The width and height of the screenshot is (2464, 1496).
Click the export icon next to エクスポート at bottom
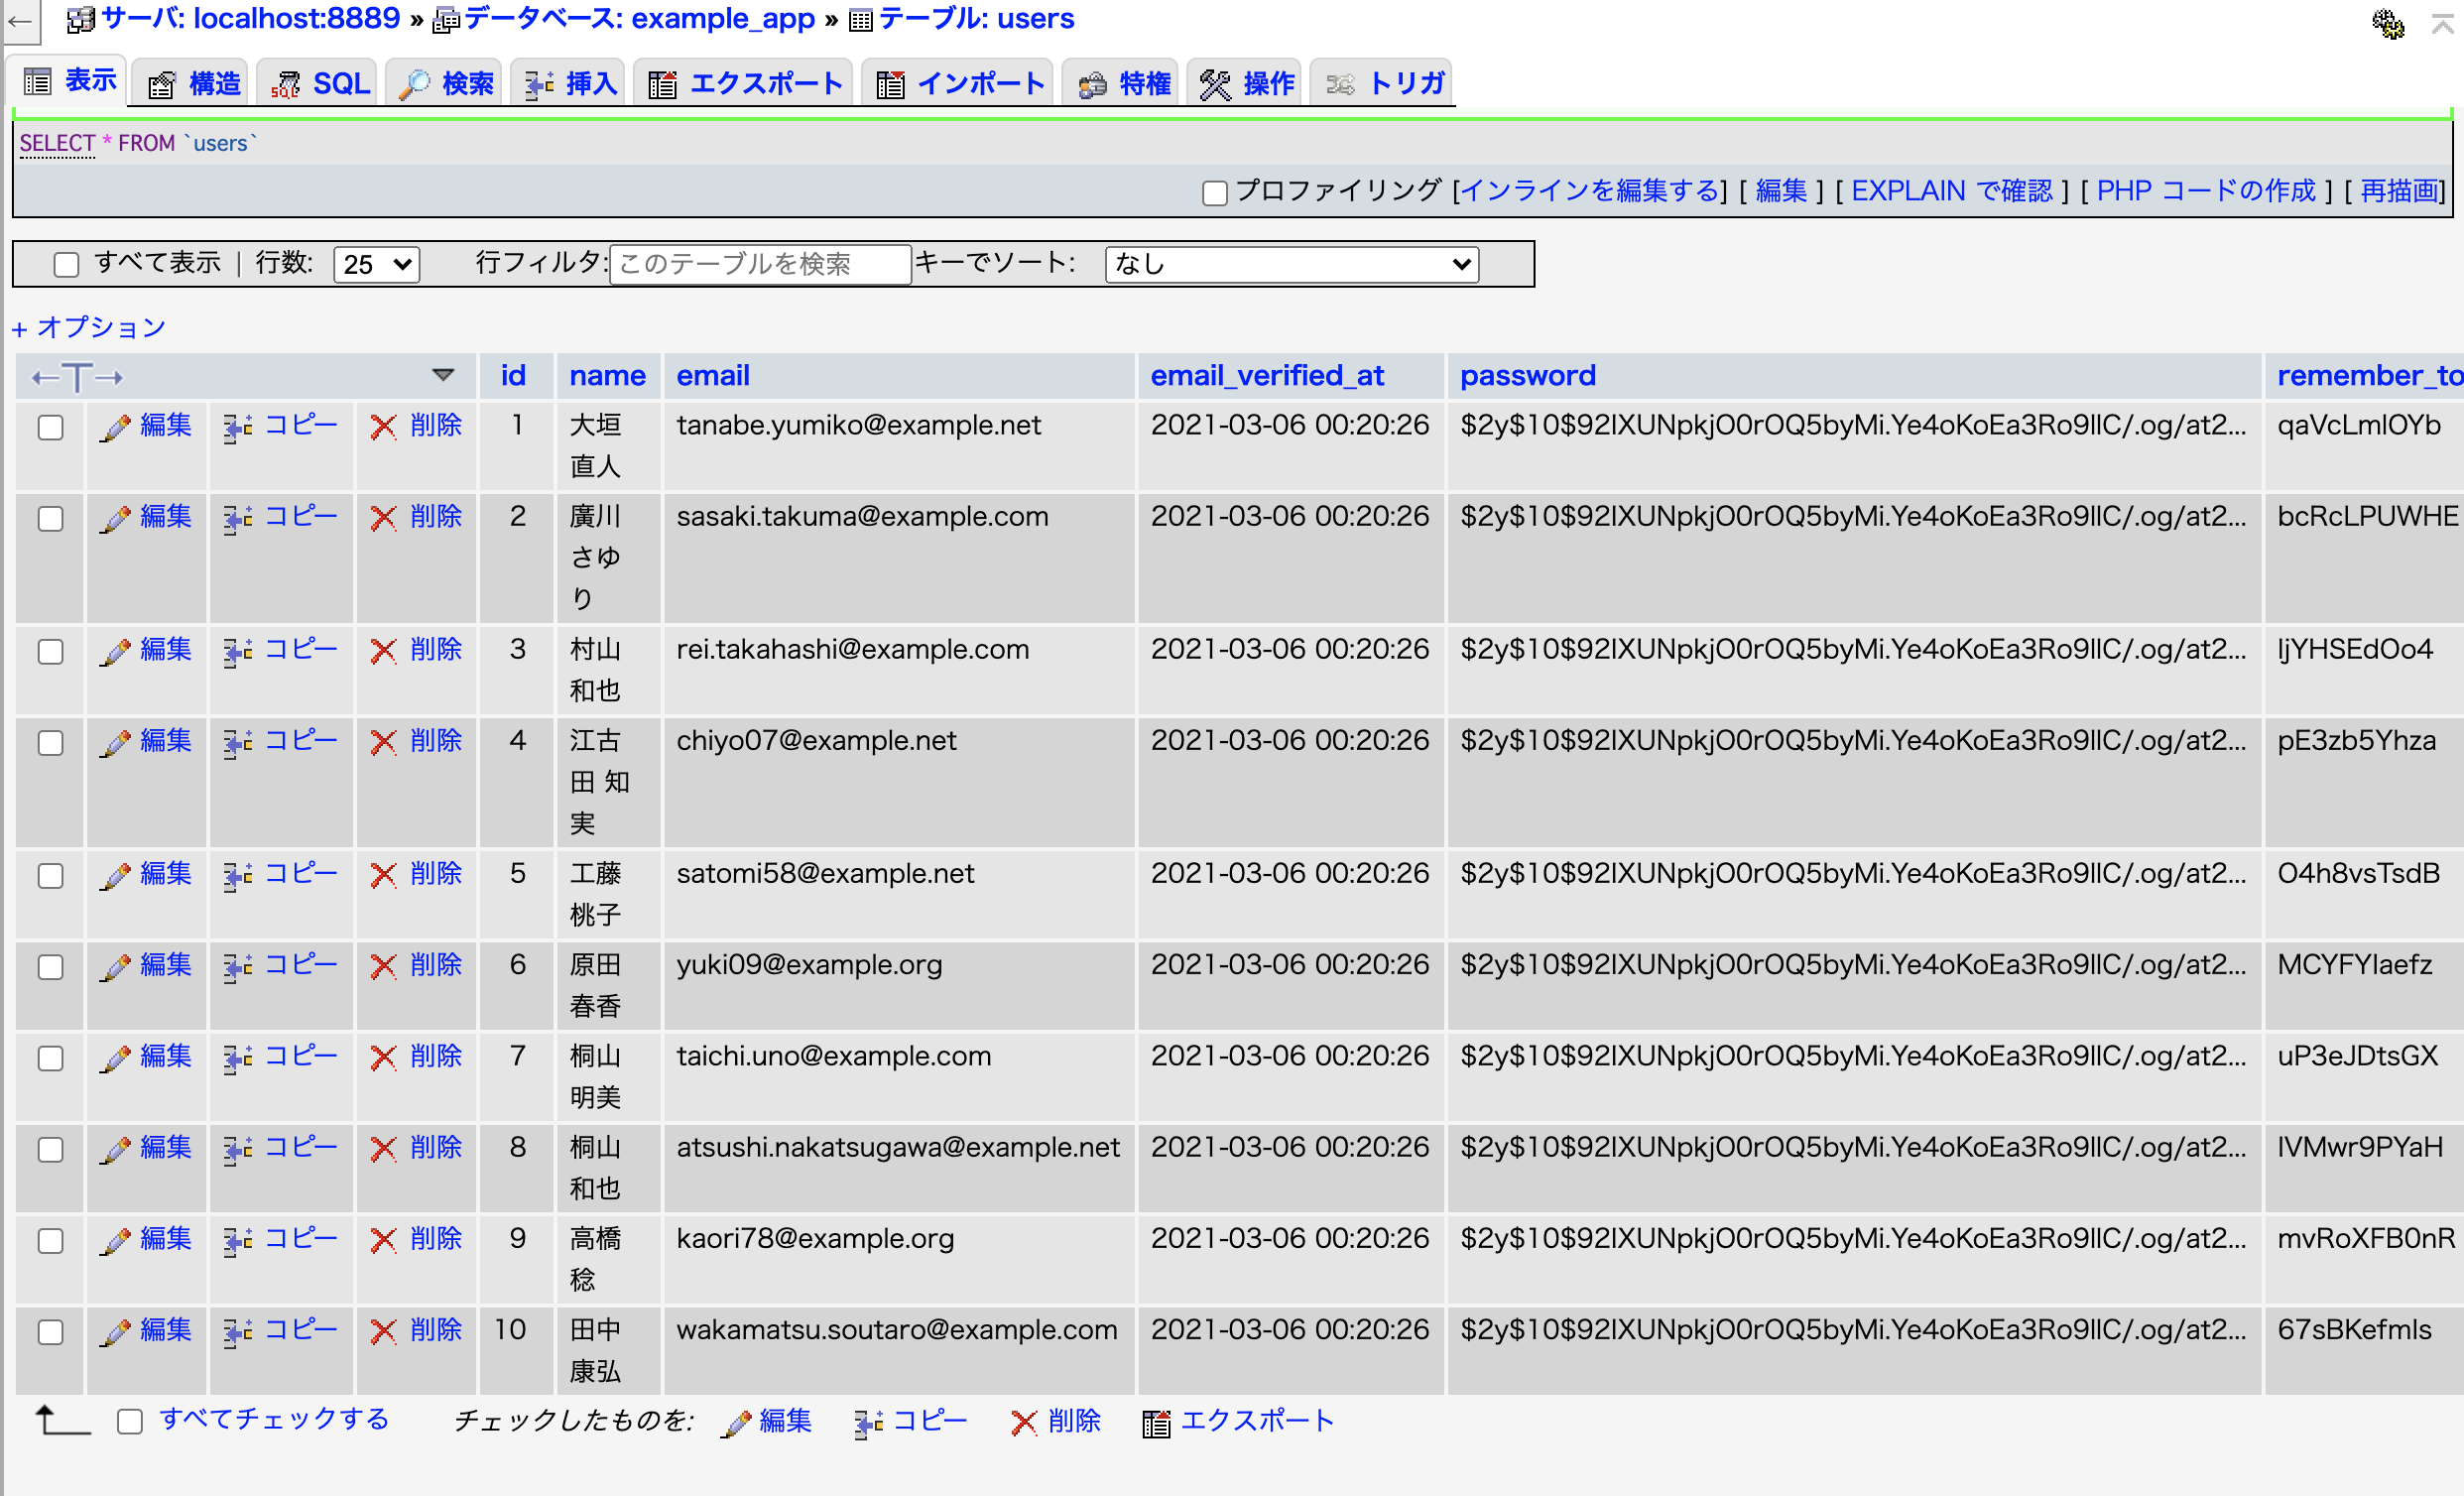(1156, 1421)
